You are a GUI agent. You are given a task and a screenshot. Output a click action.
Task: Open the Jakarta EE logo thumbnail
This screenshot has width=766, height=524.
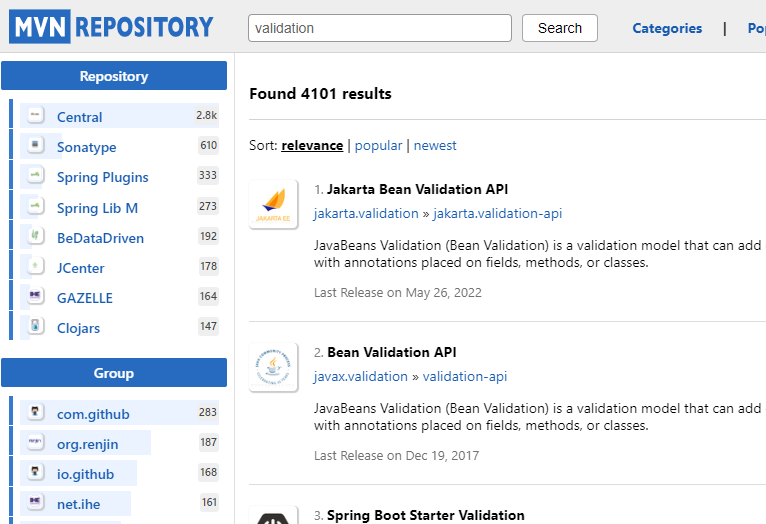coord(274,204)
